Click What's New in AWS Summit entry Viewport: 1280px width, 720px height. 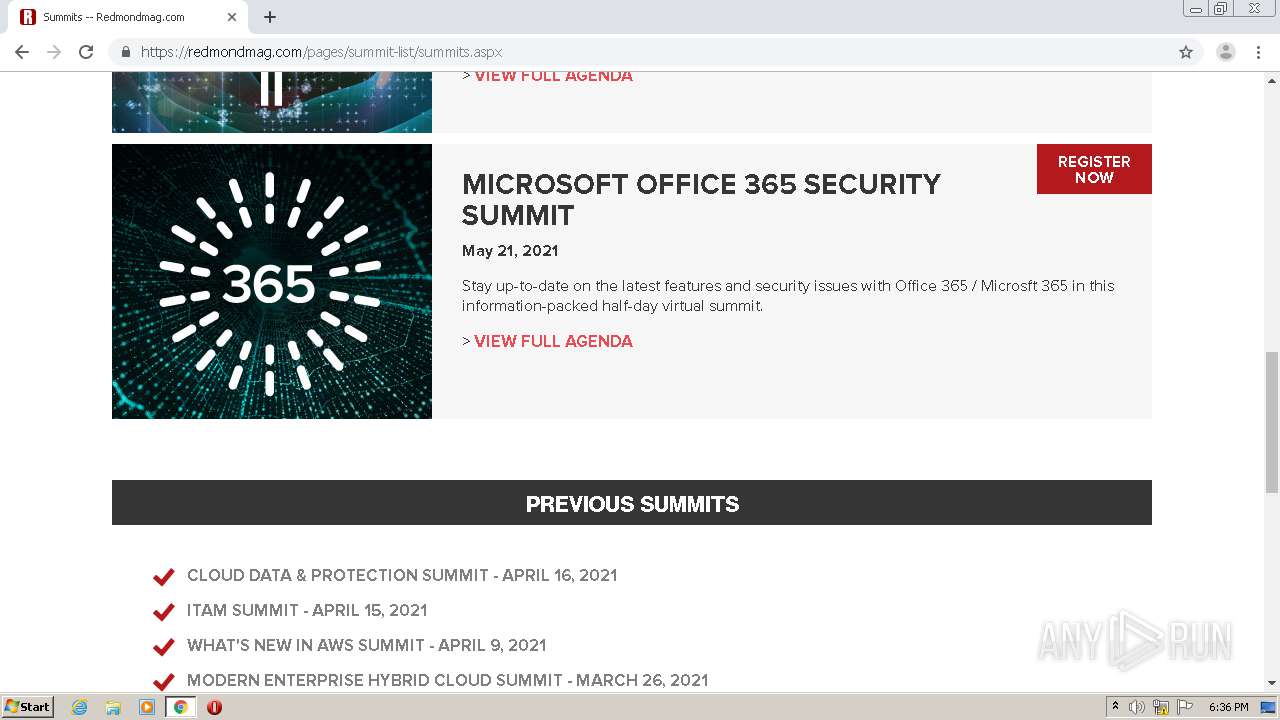[366, 645]
